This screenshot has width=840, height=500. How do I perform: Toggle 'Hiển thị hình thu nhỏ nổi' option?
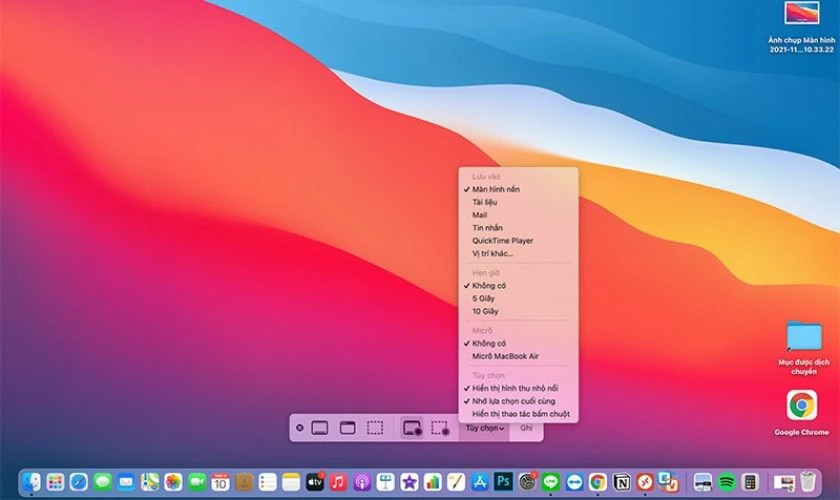516,388
